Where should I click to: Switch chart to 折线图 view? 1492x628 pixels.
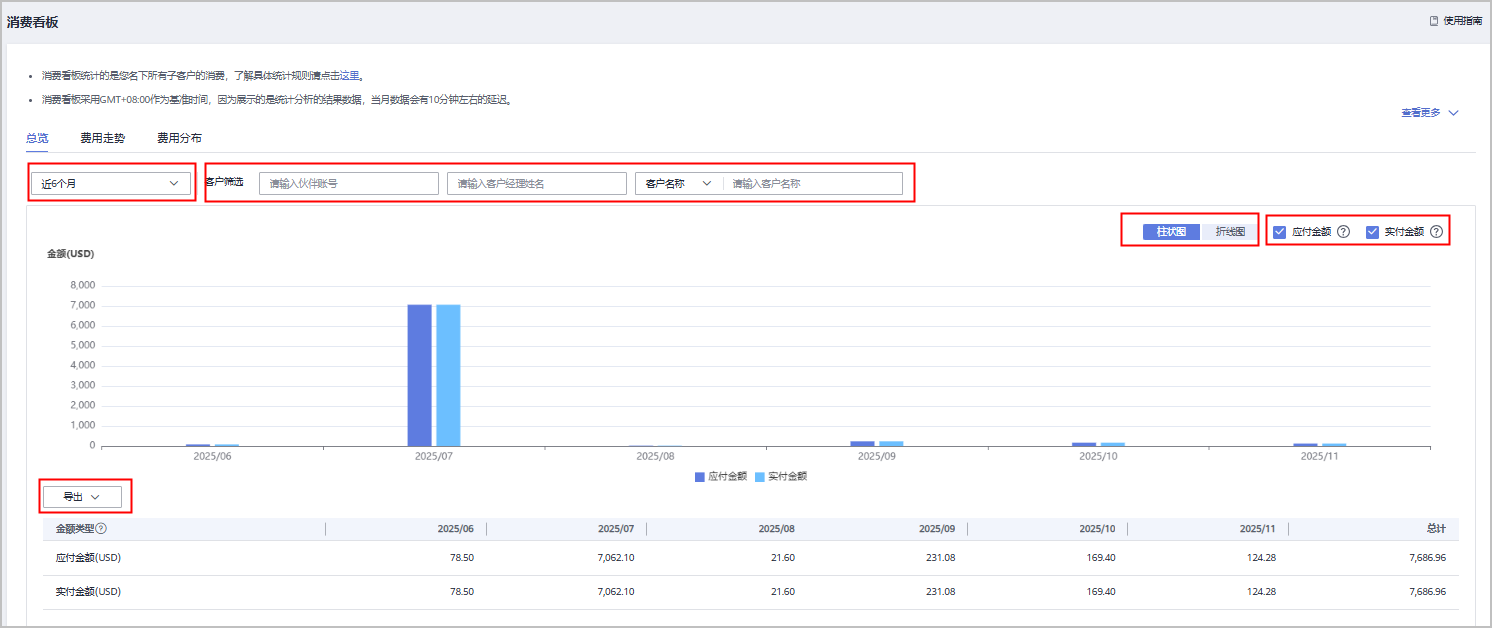pyautogui.click(x=1230, y=232)
